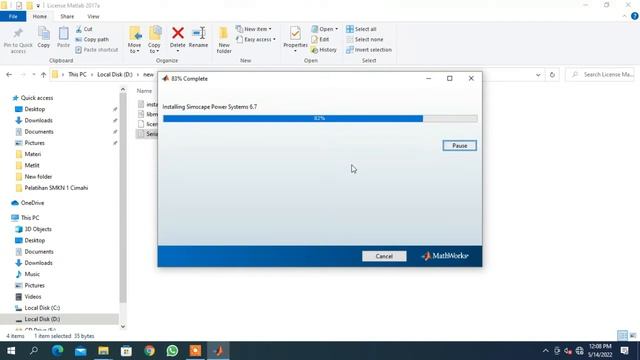Image resolution: width=640 pixels, height=360 pixels.
Task: Click the Name column header
Action: 144,91
